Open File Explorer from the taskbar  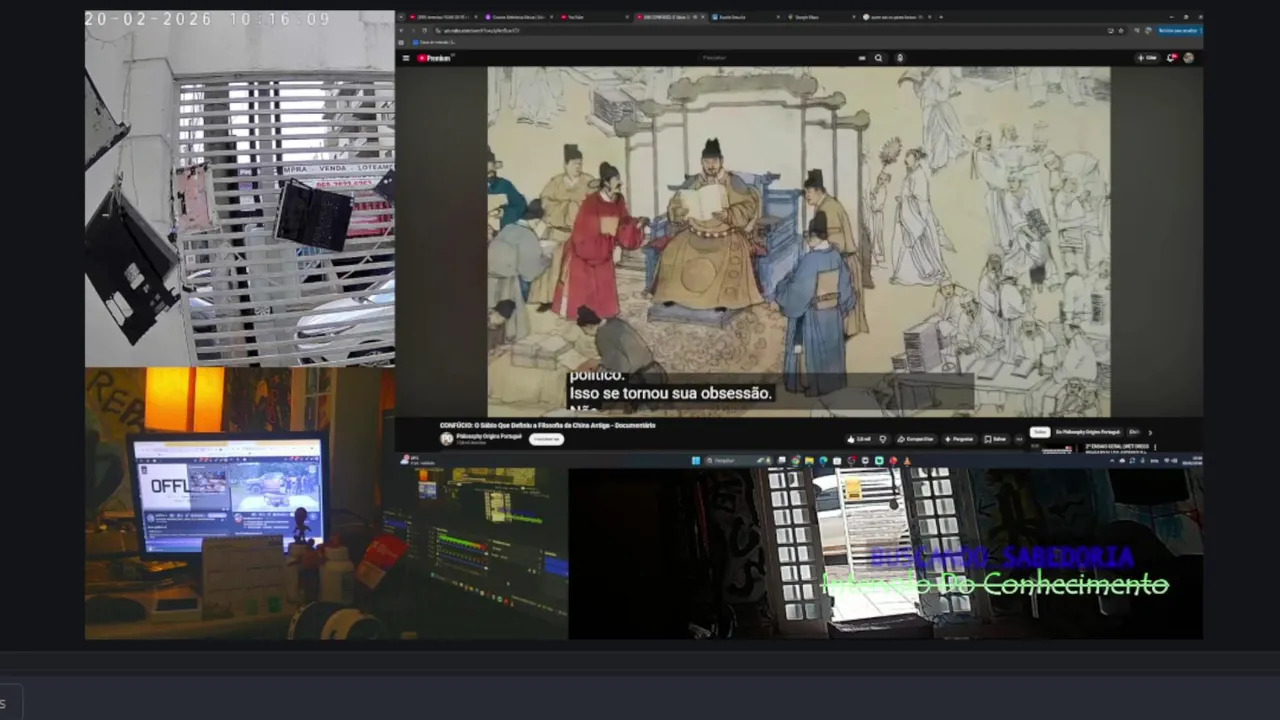point(809,460)
